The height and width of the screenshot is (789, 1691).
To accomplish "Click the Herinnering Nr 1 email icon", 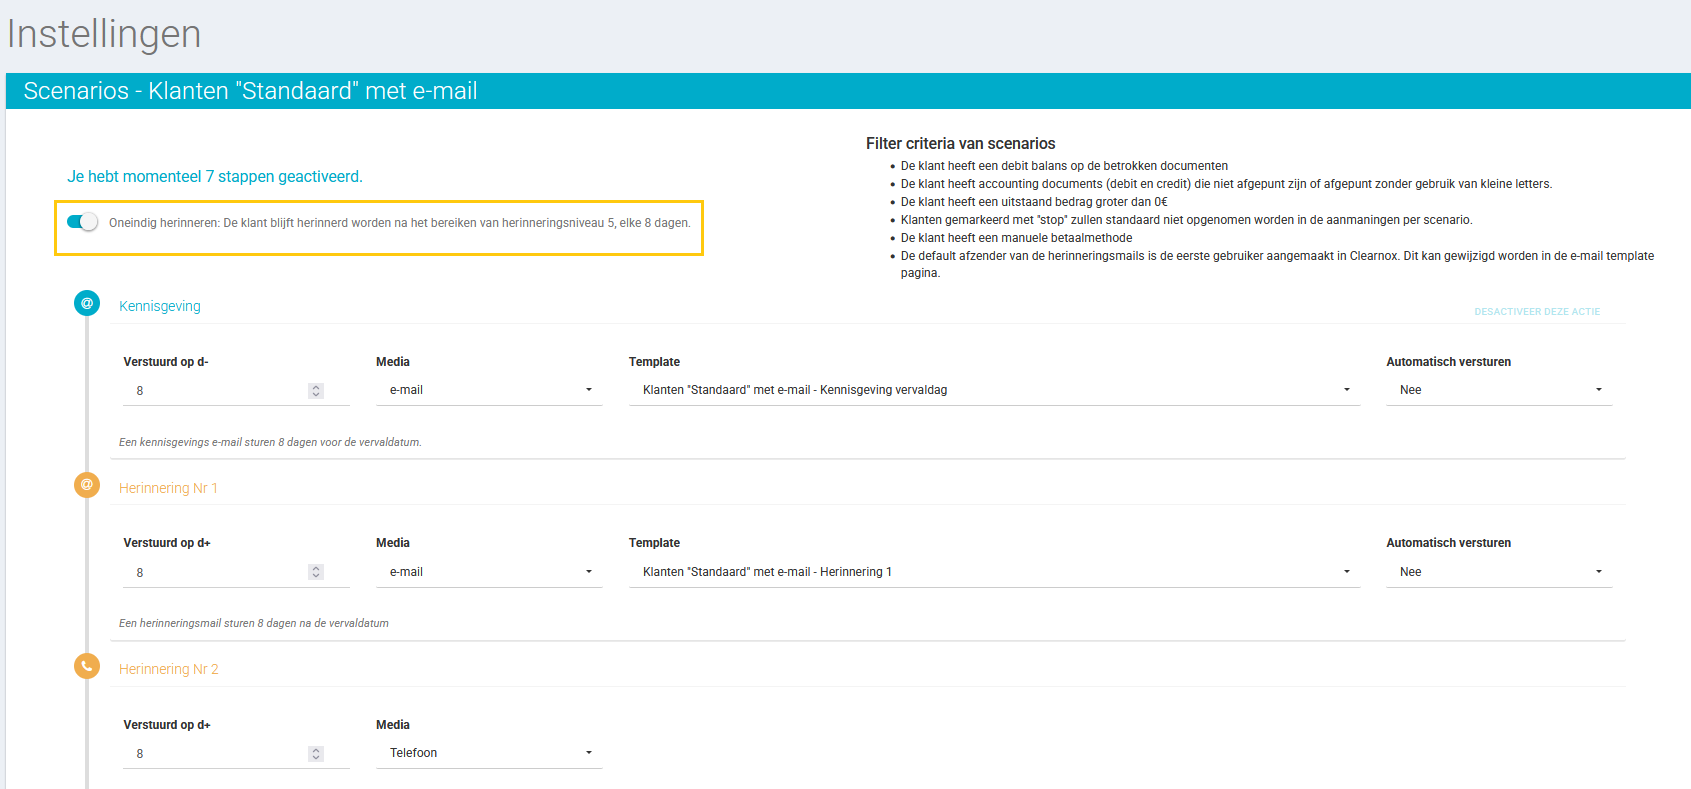I will [87, 485].
